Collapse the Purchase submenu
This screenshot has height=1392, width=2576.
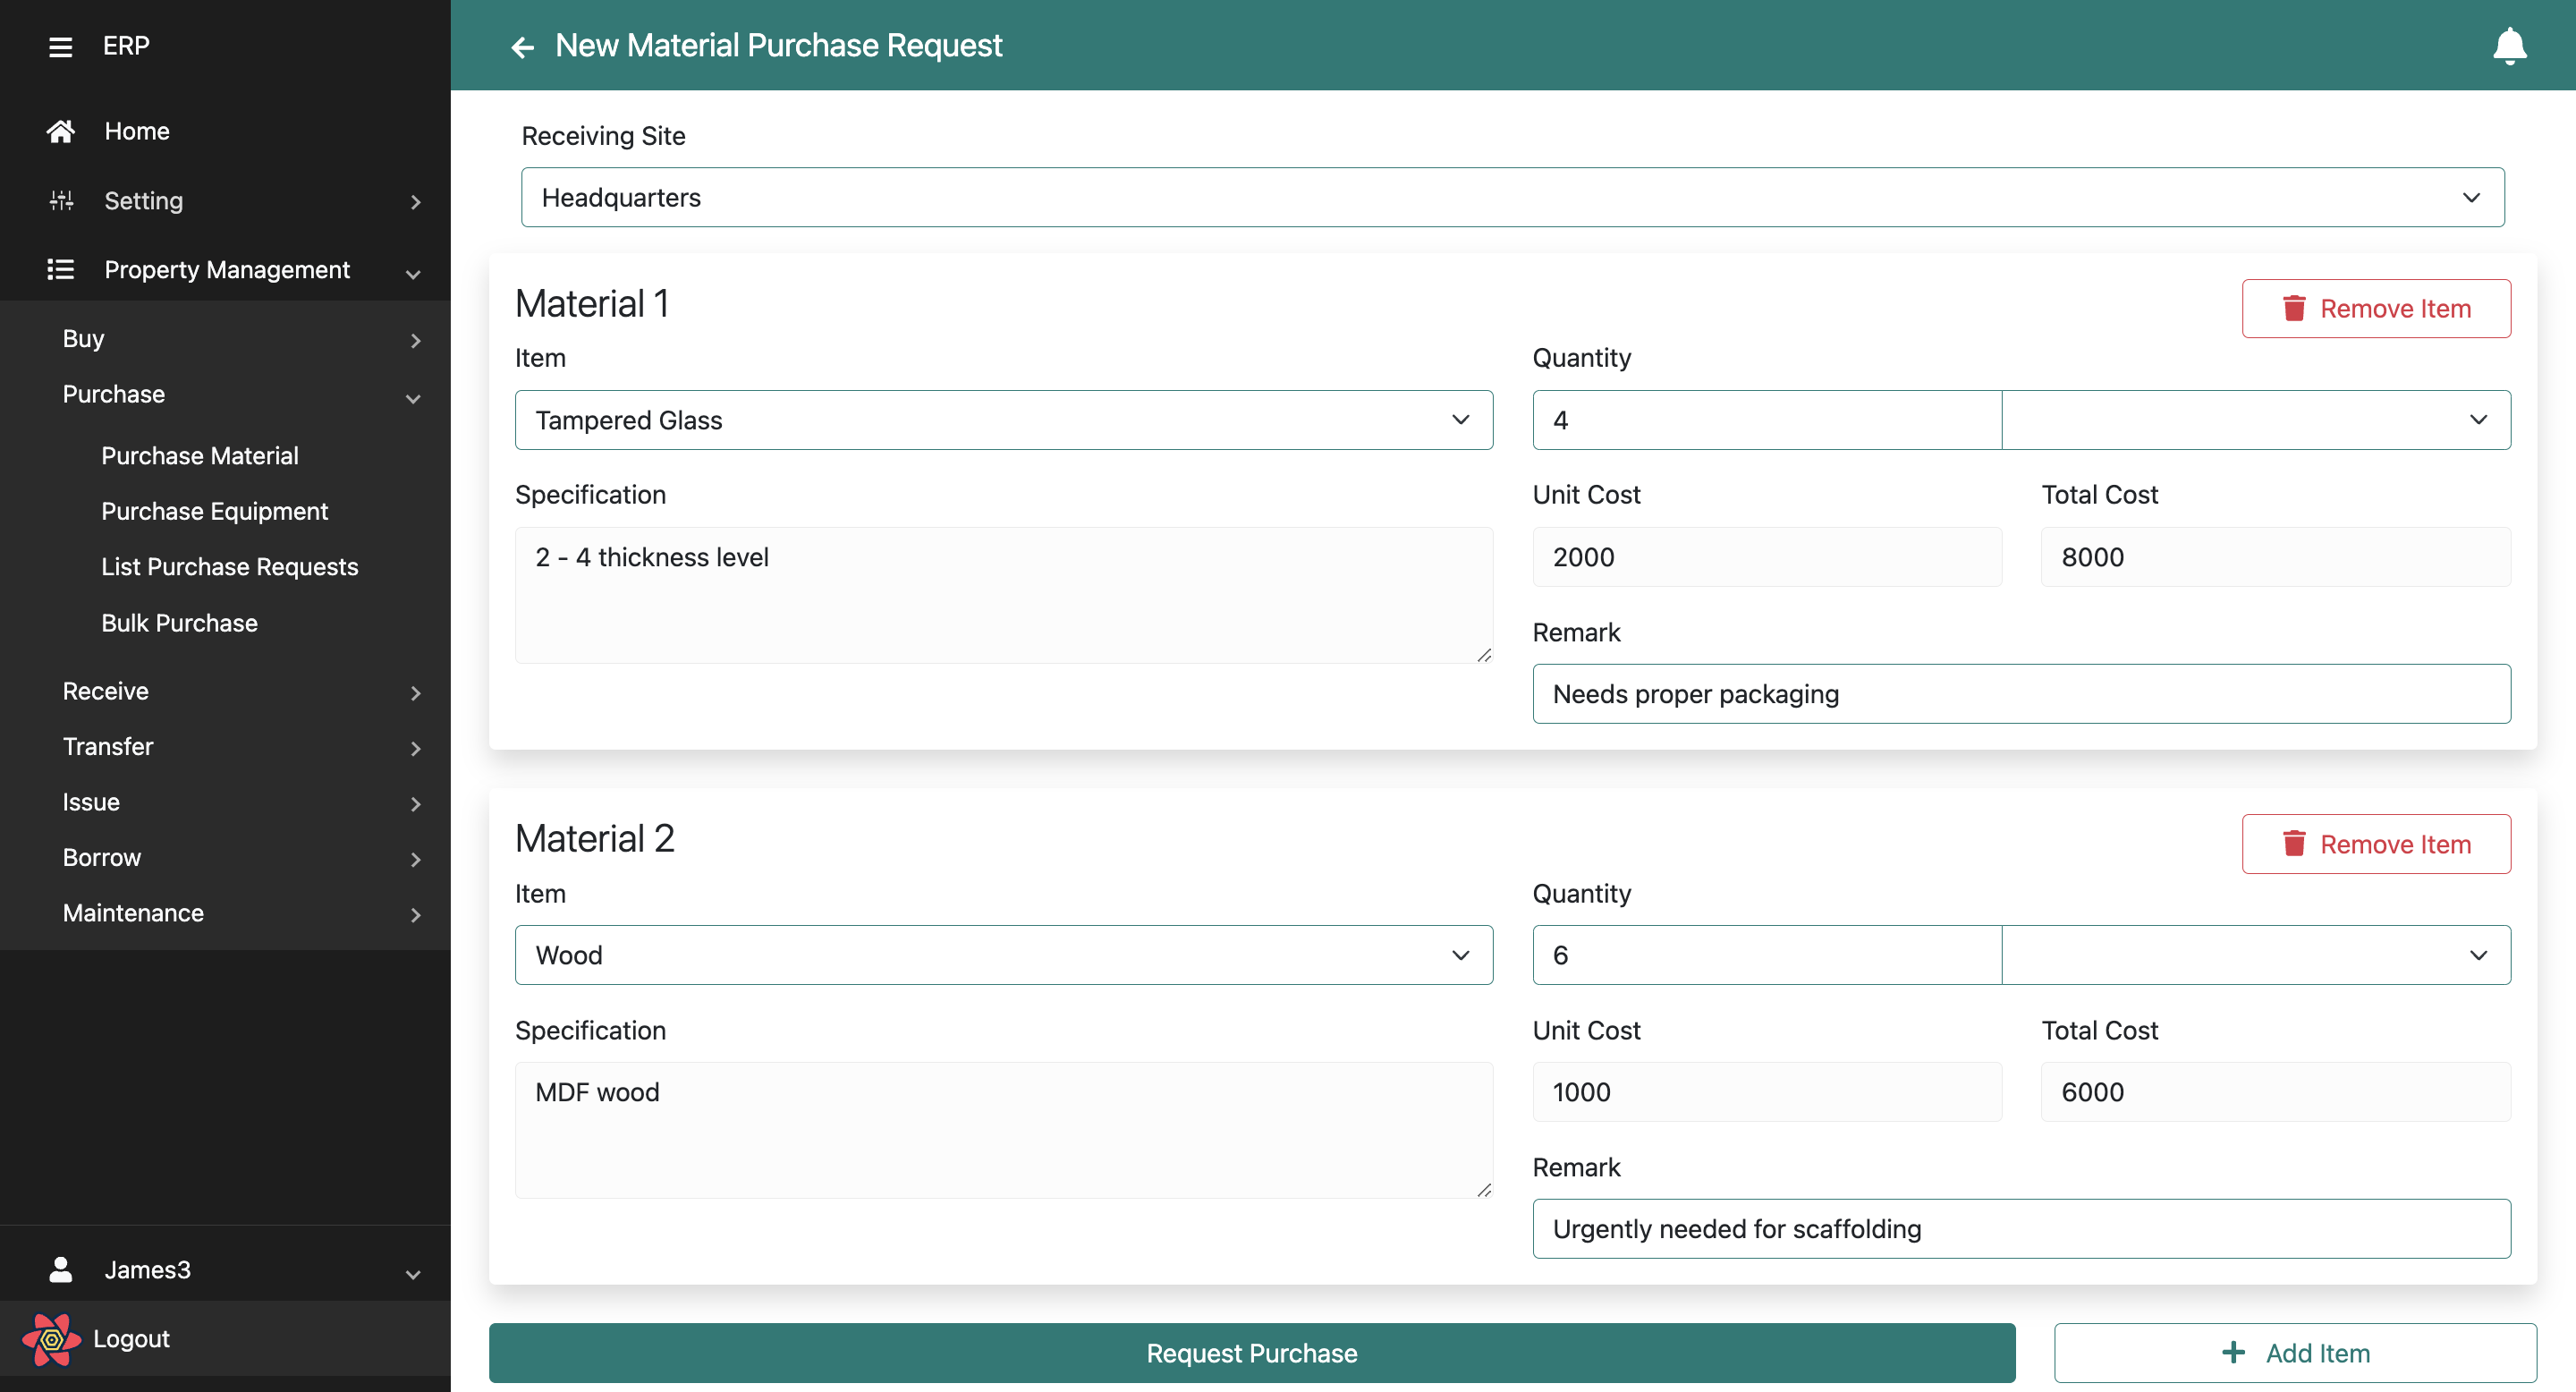413,398
